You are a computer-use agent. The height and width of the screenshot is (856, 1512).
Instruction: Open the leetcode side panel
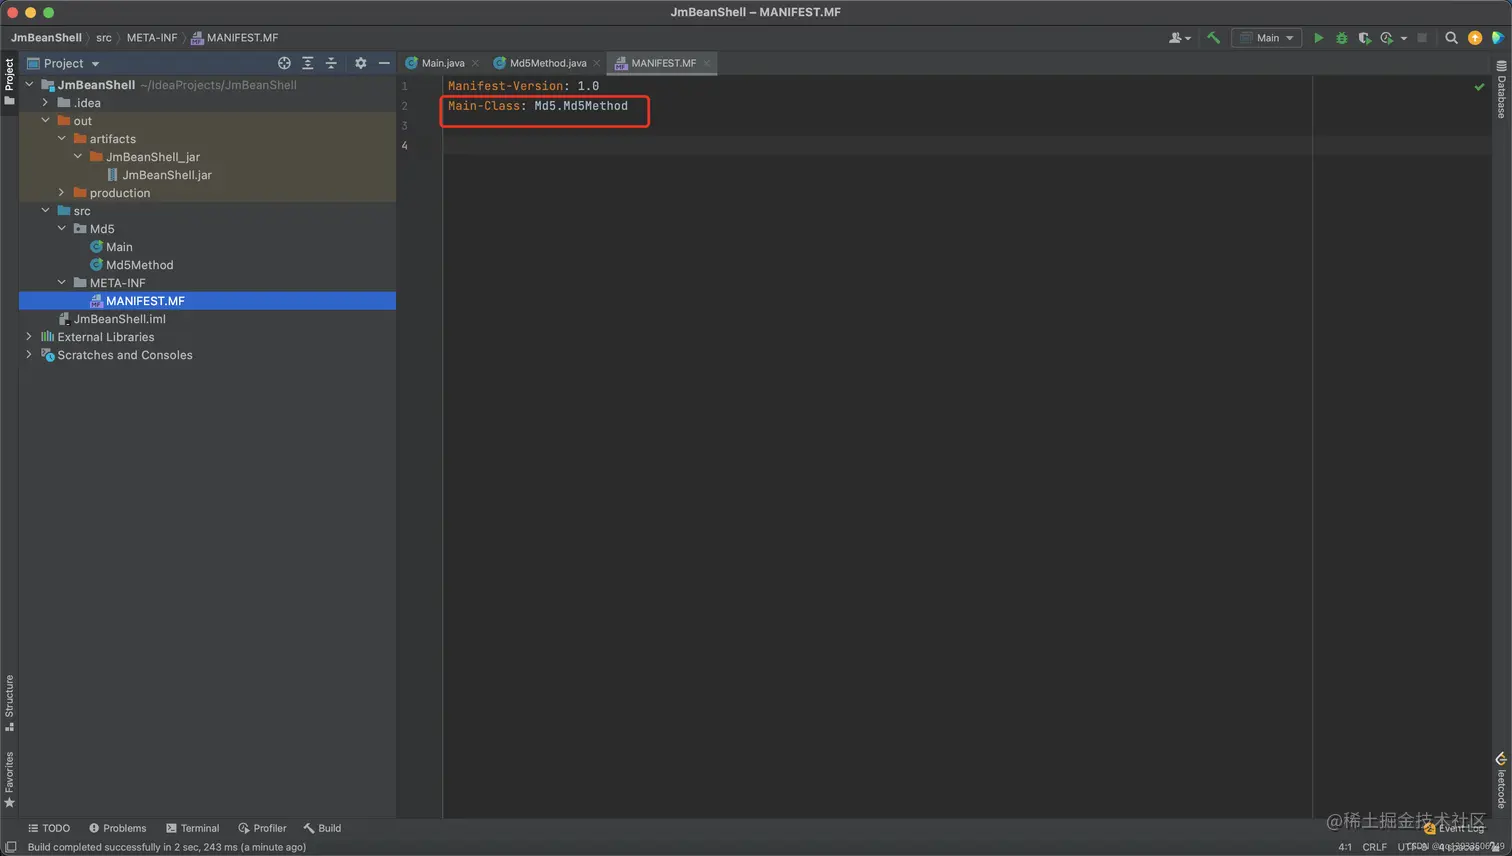click(1501, 780)
